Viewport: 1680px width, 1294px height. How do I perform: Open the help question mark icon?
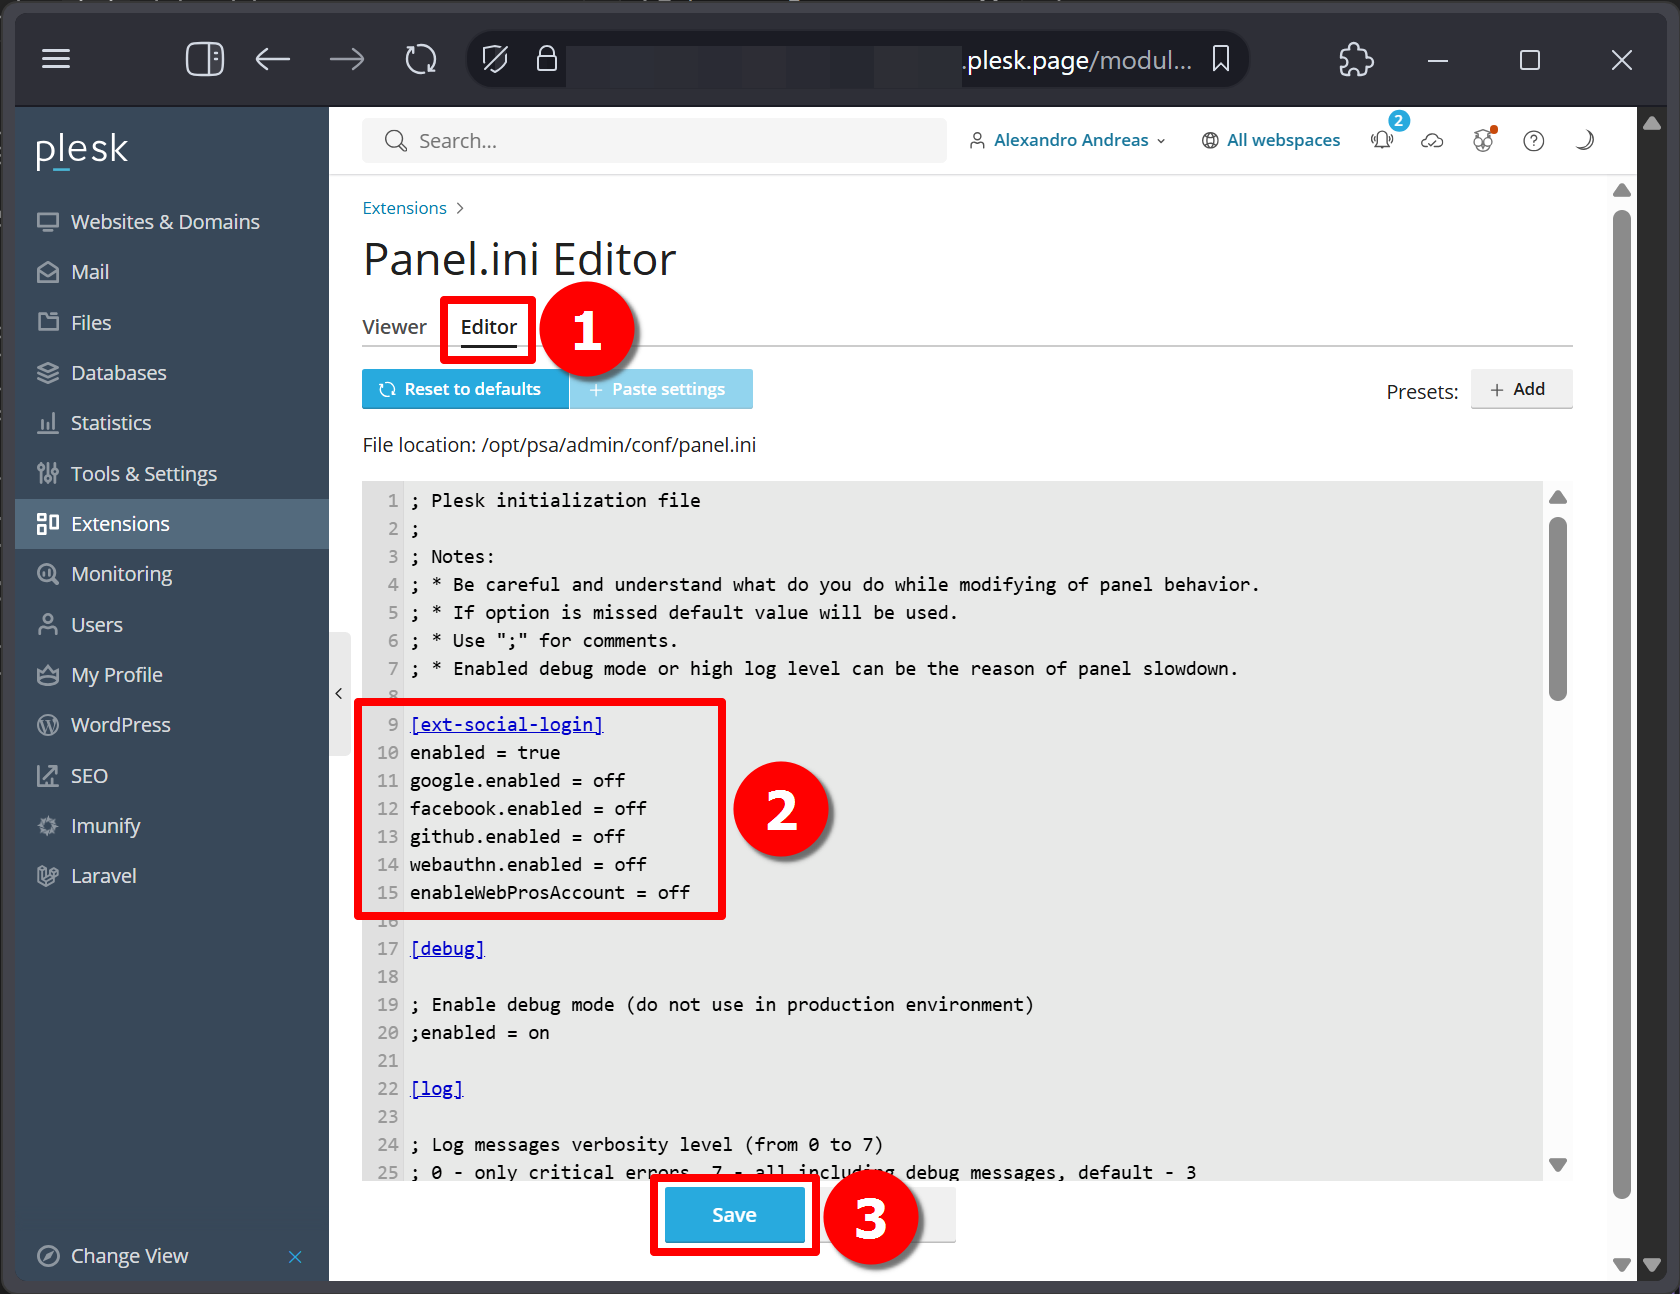(x=1533, y=141)
